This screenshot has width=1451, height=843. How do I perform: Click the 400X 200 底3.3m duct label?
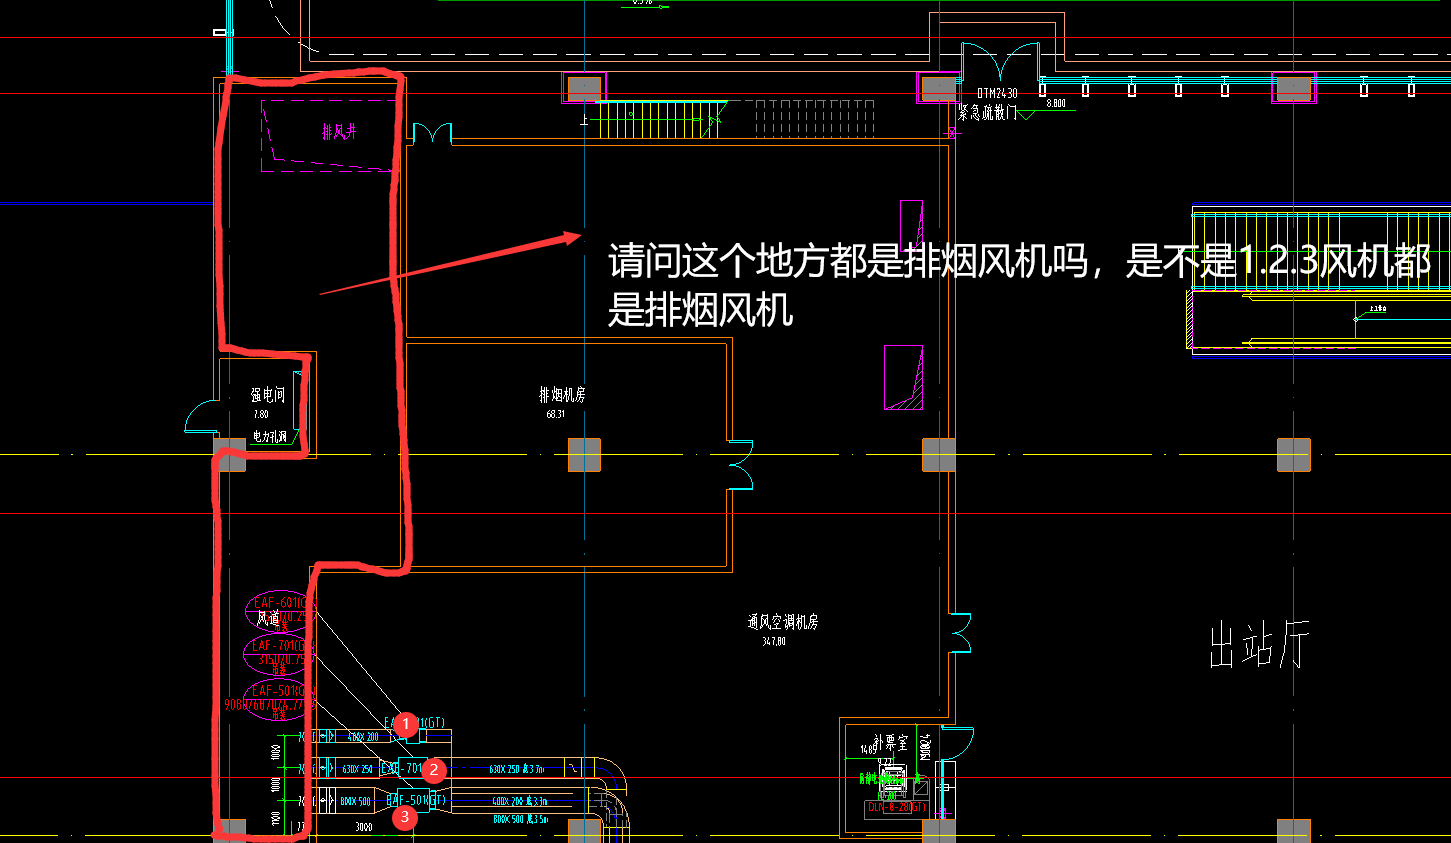pyautogui.click(x=519, y=801)
